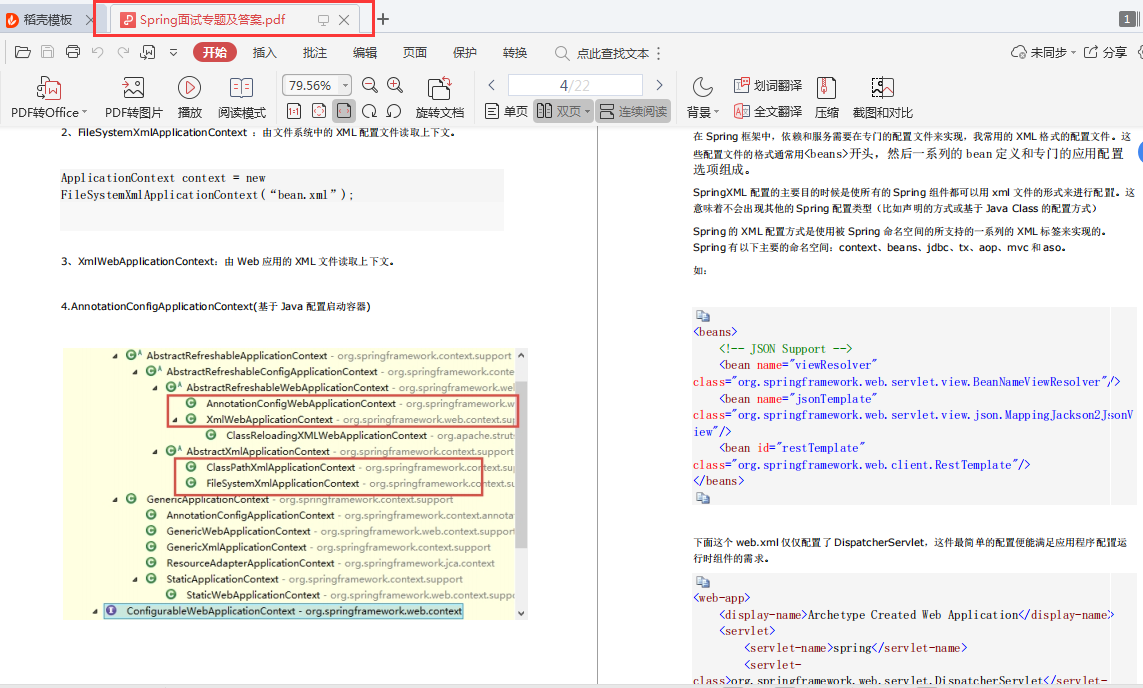Screen dimensions: 1143x688
Task: Collapse AbstractRefreshableApplicationContext tree node
Action: click(x=115, y=356)
